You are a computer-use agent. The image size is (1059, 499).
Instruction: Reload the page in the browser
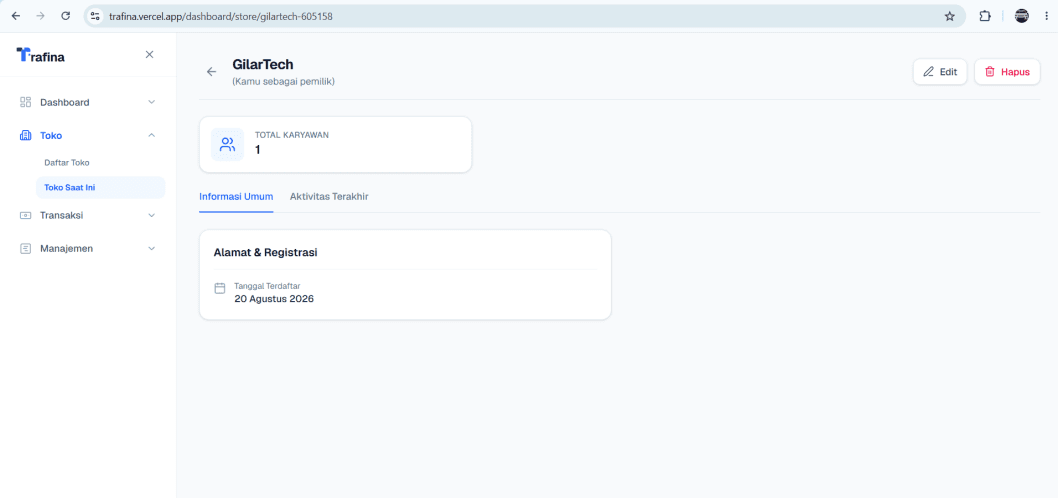pos(66,16)
